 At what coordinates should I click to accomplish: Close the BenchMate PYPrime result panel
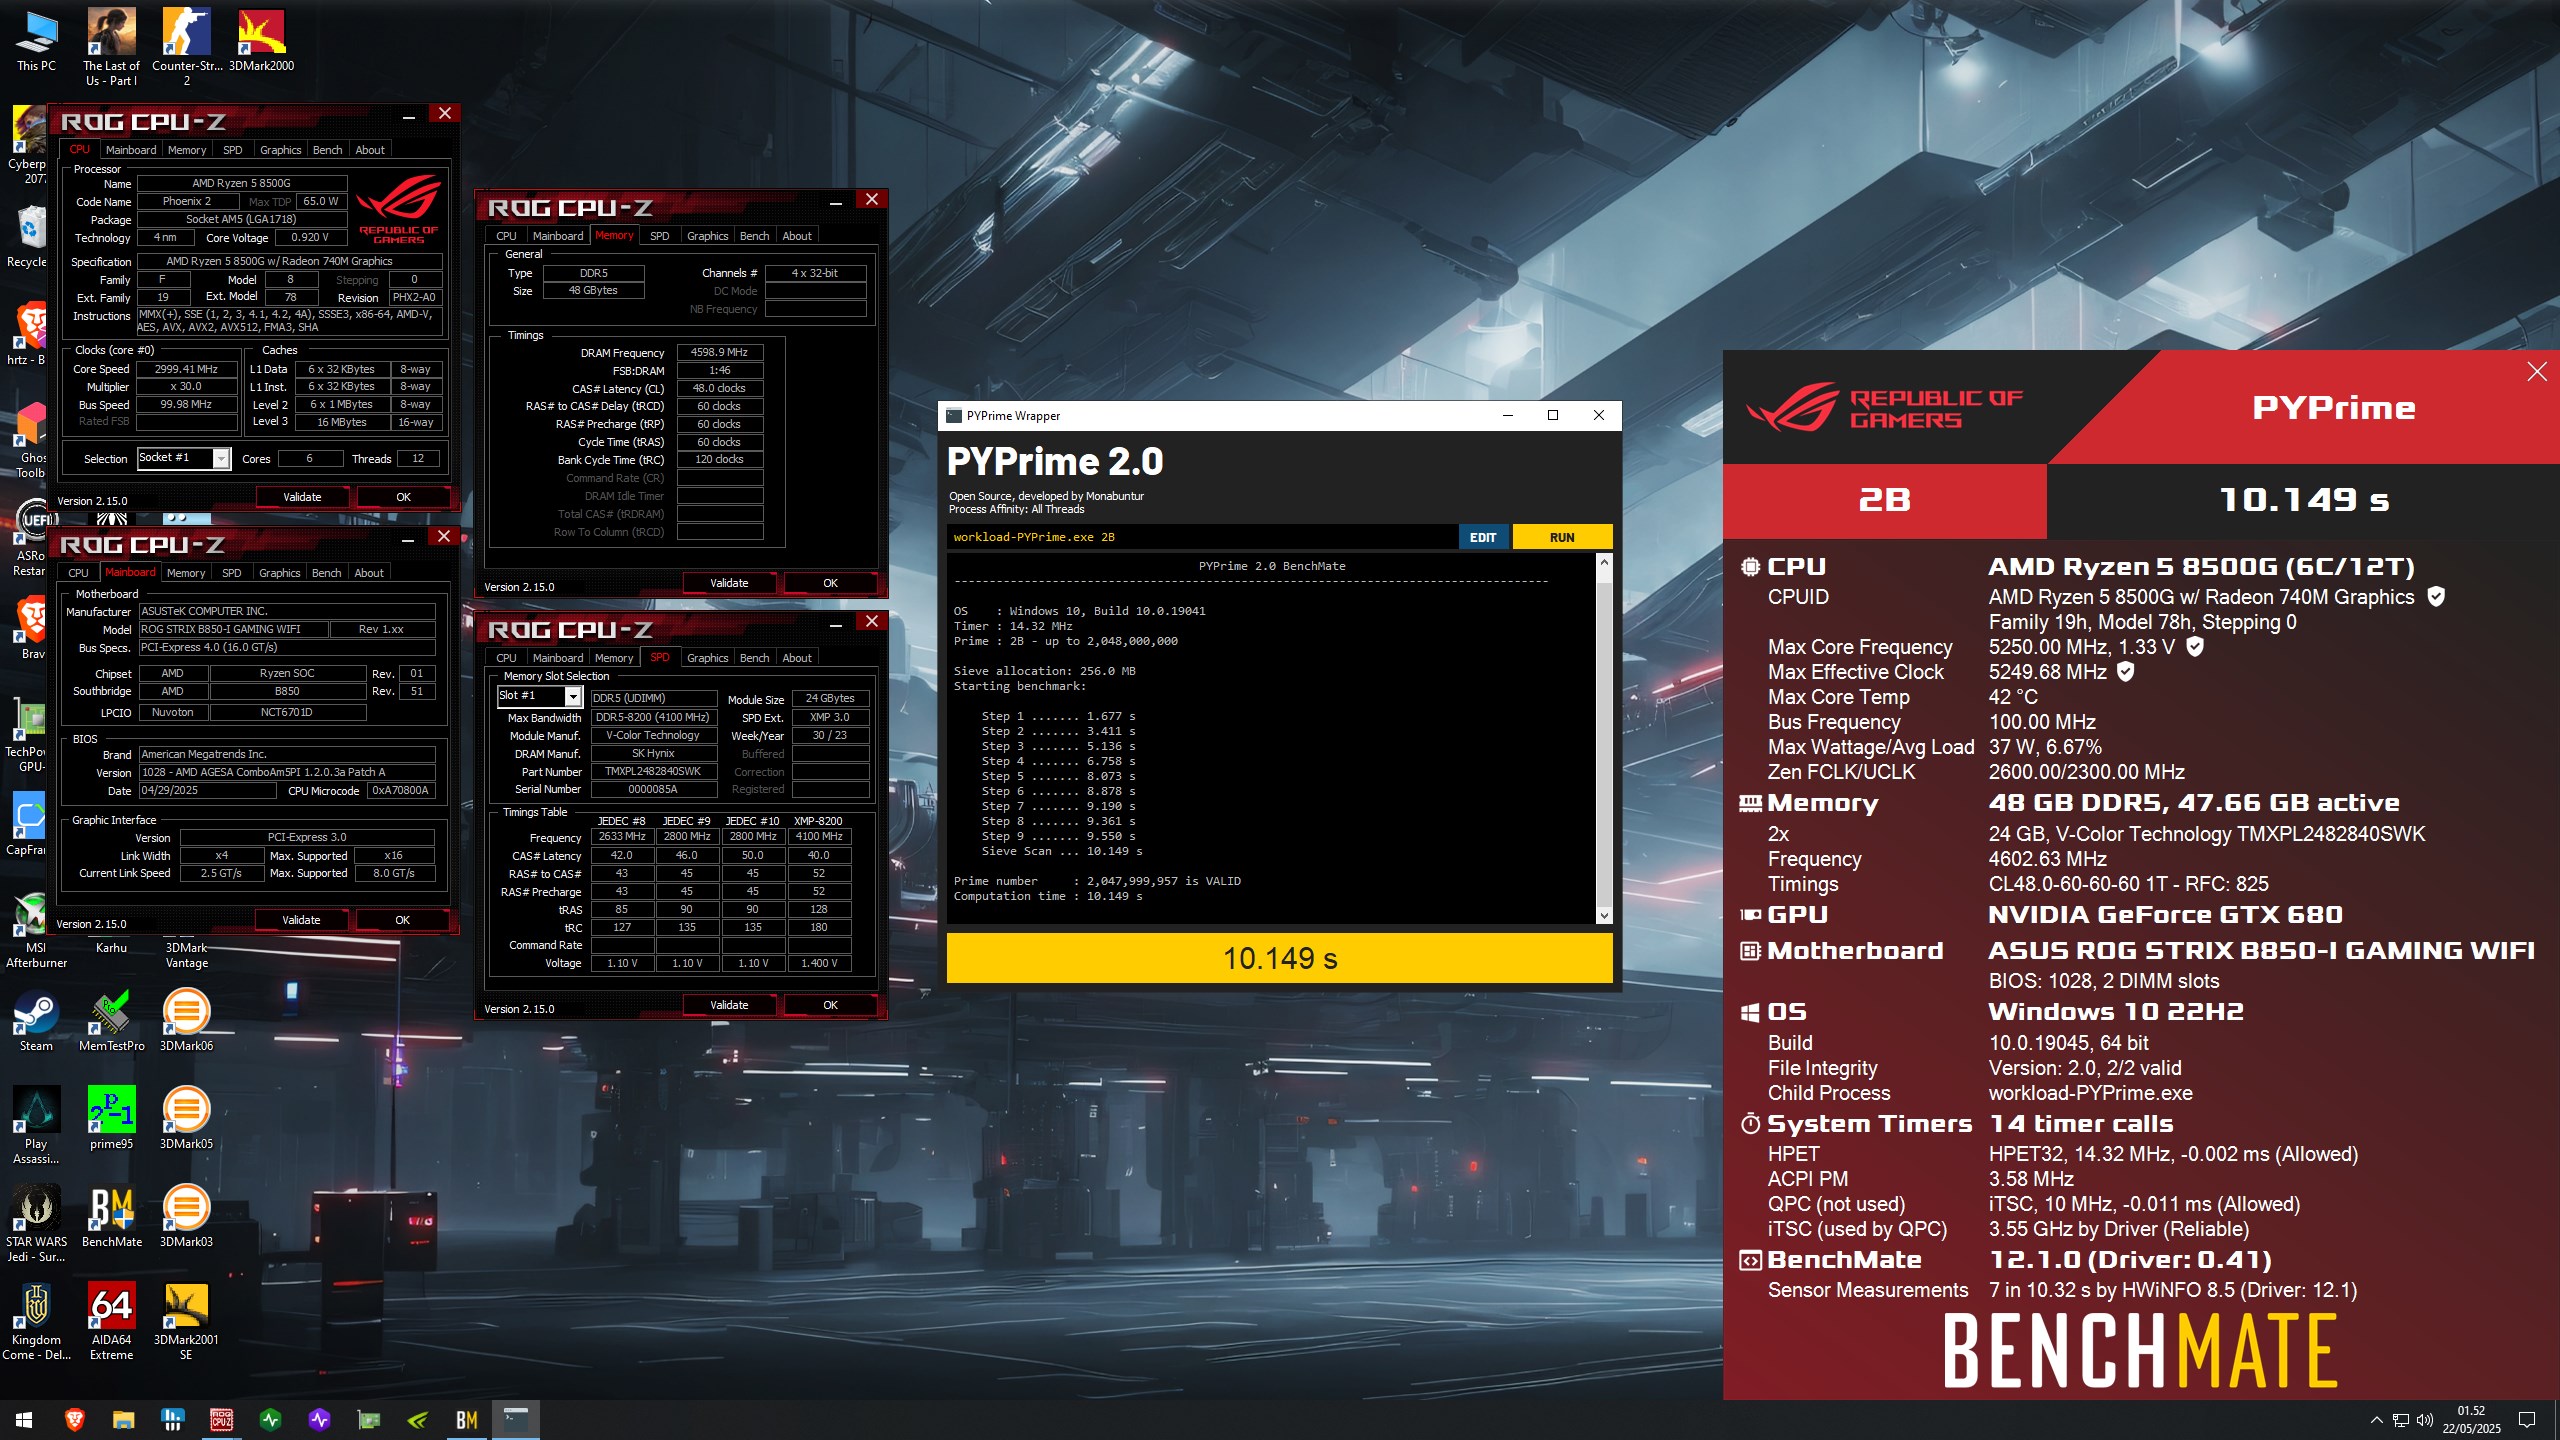click(x=2537, y=372)
